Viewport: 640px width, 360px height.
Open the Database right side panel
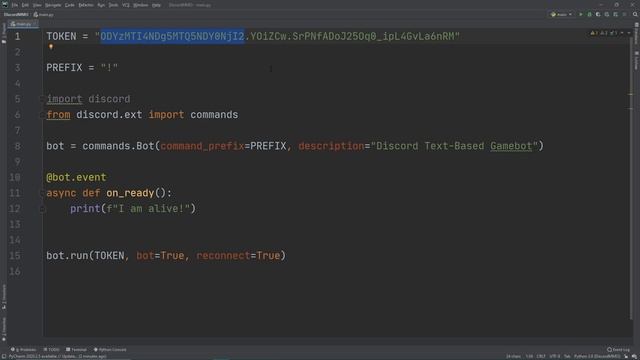[636, 33]
